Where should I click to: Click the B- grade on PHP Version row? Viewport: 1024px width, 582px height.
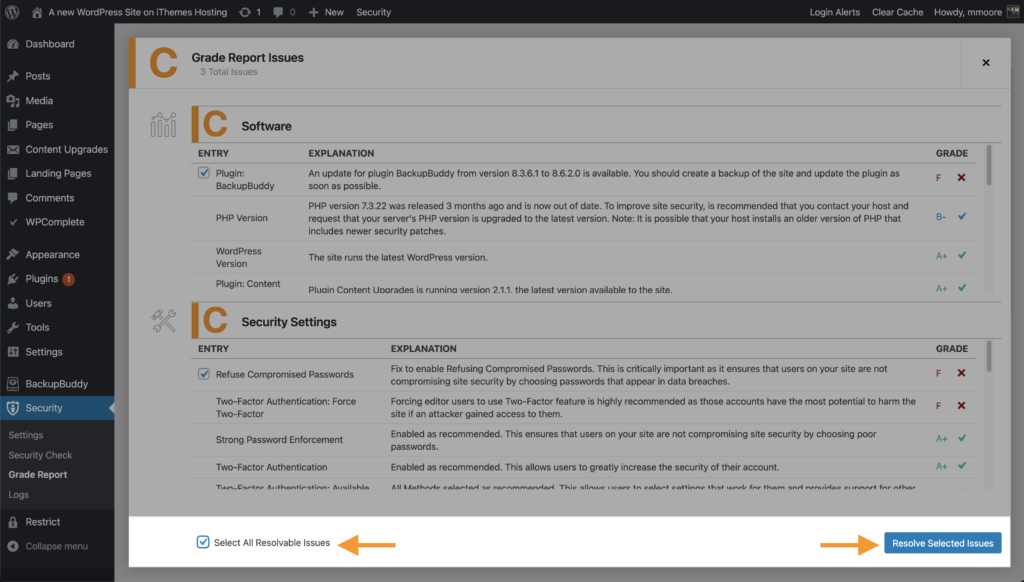(x=940, y=217)
